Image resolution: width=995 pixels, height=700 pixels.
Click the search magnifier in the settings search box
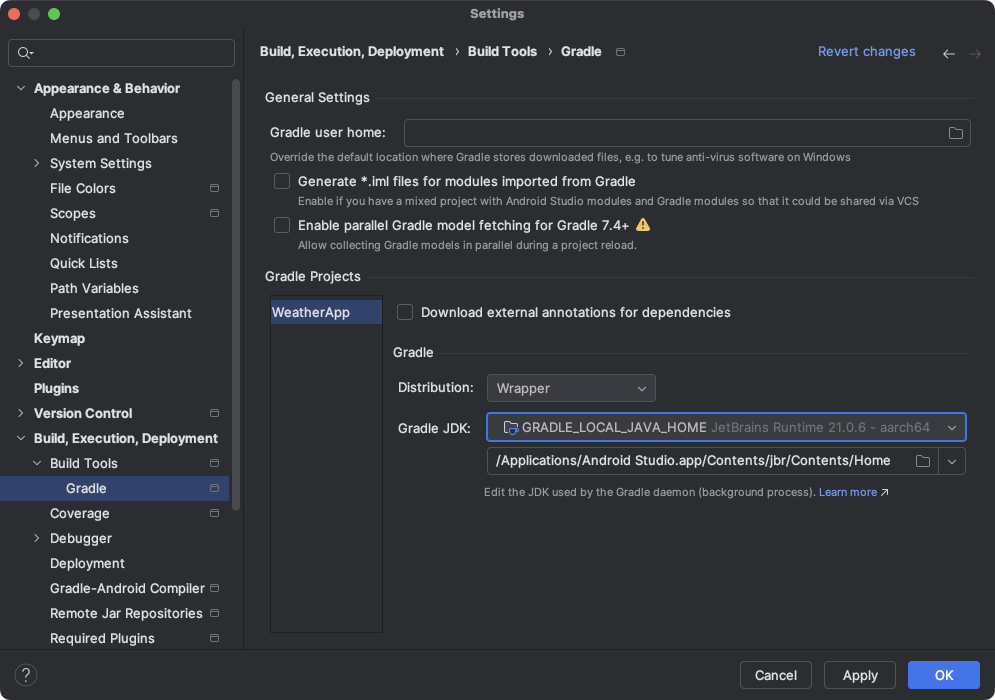(x=22, y=53)
